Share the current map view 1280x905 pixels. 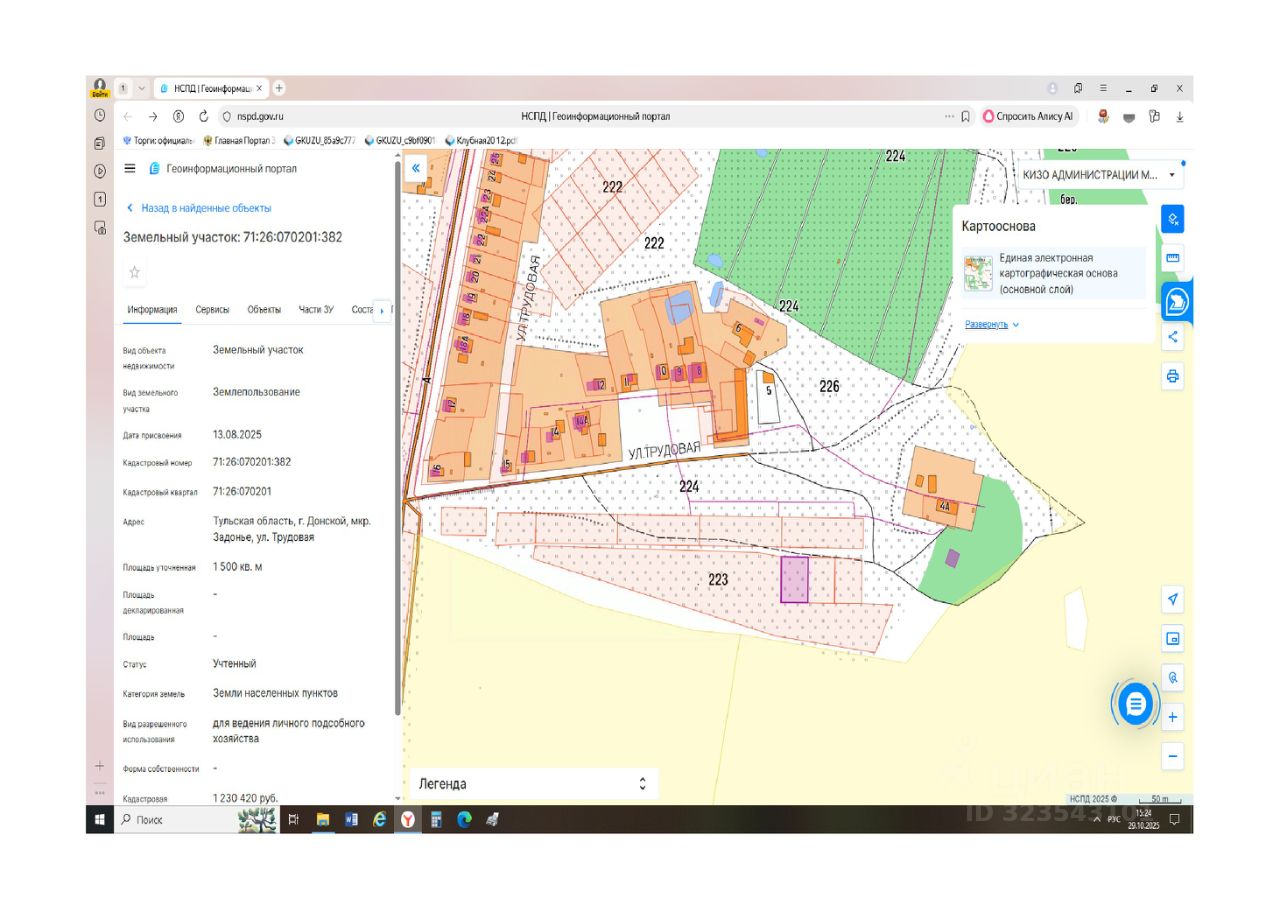tap(1173, 337)
